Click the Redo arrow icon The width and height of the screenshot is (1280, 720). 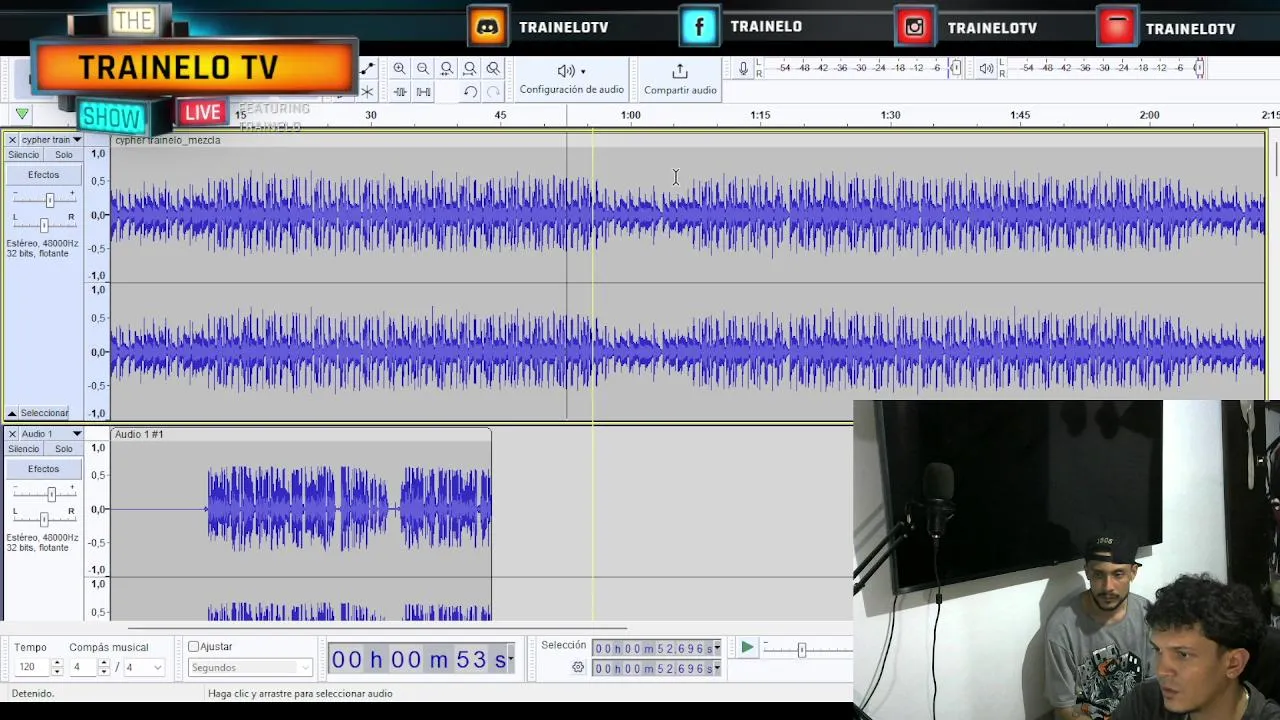(493, 92)
